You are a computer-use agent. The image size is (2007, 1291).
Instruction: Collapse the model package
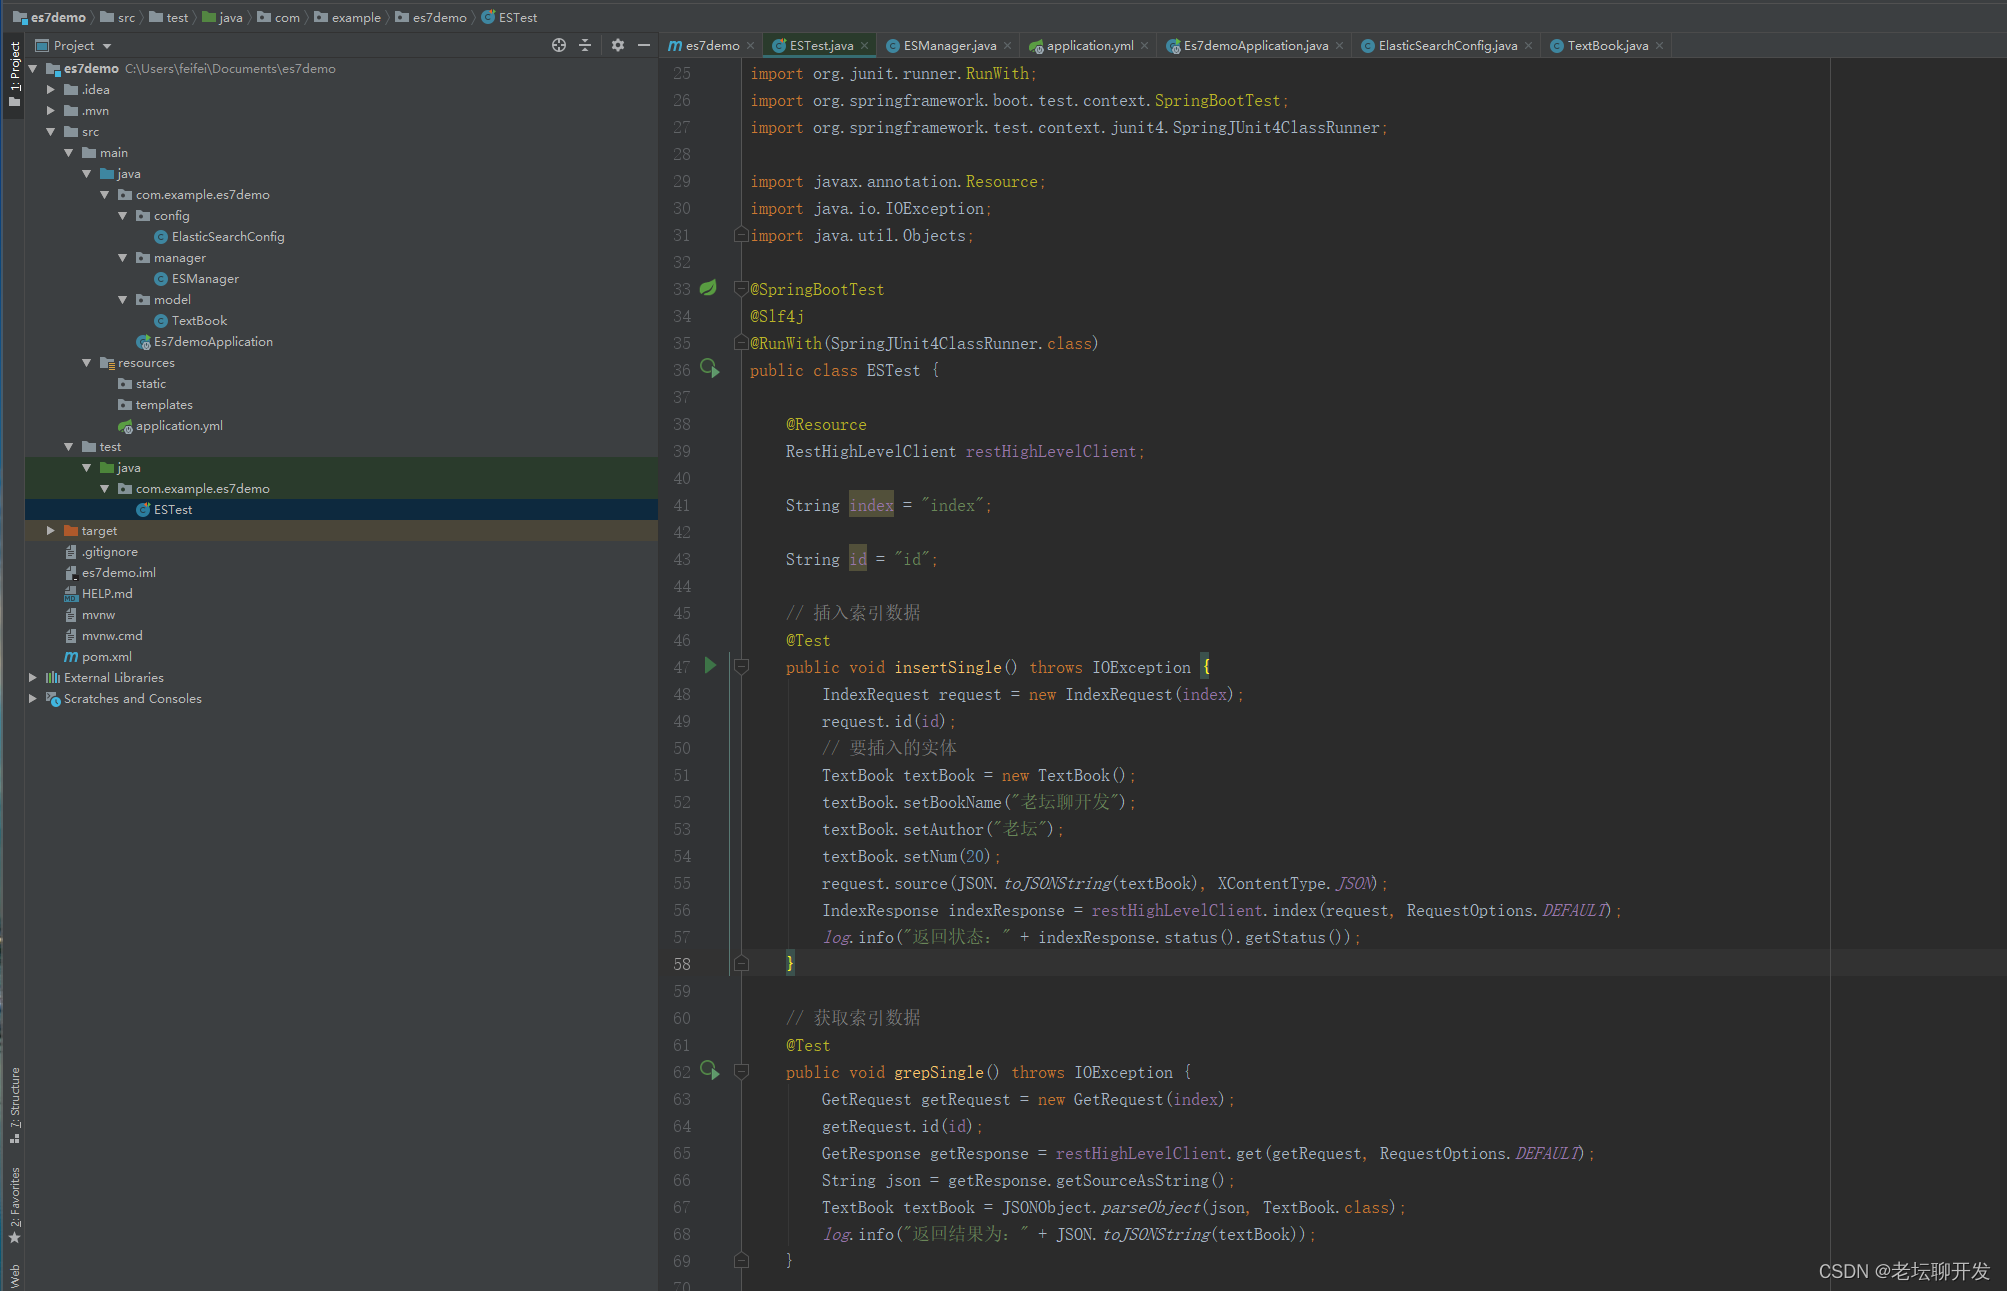tap(123, 300)
